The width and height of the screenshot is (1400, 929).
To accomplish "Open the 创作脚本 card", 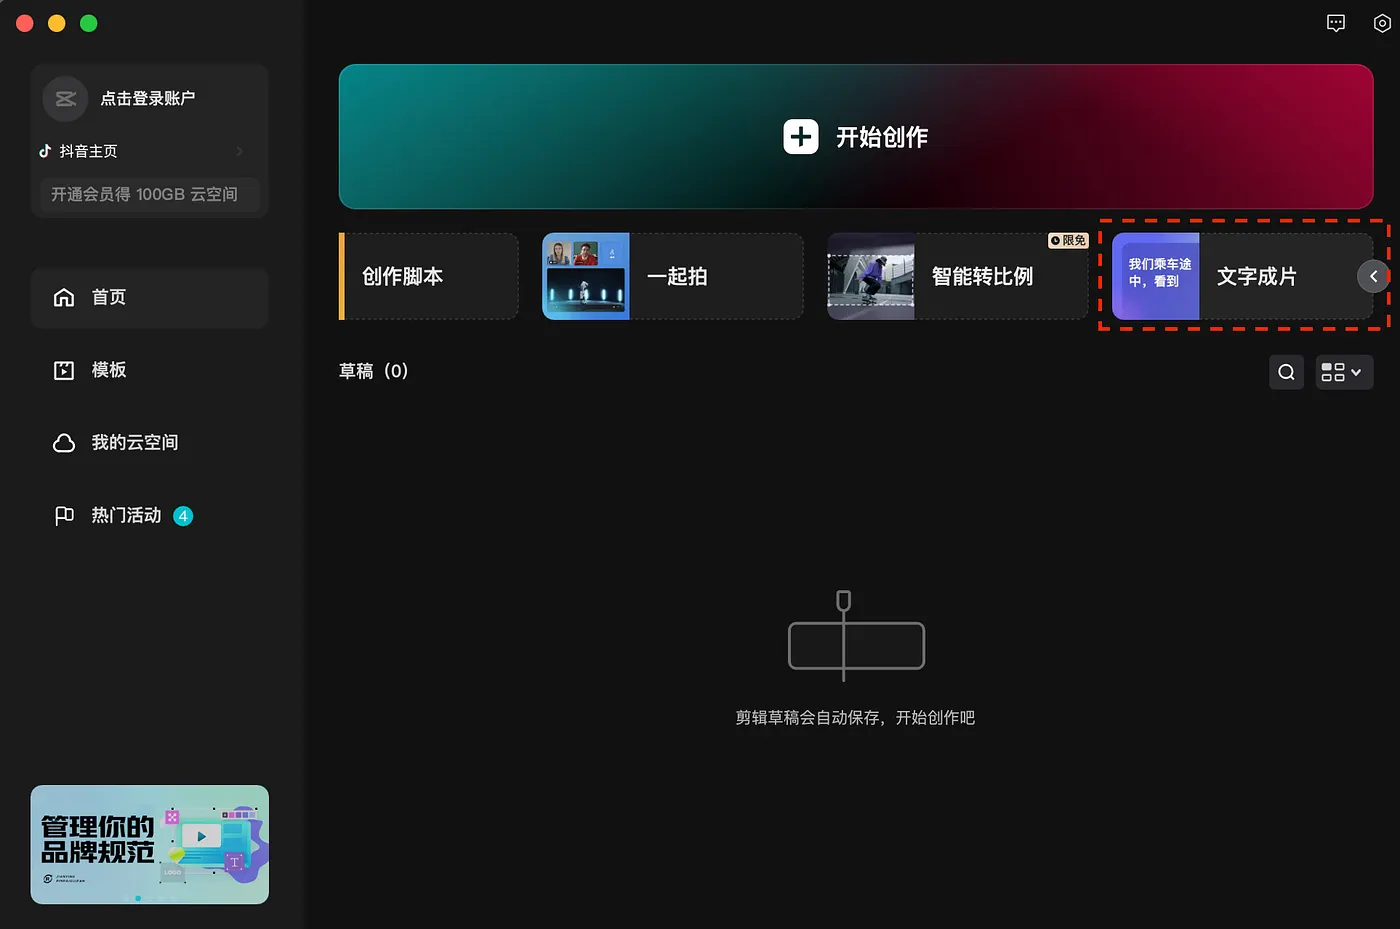I will pos(429,276).
